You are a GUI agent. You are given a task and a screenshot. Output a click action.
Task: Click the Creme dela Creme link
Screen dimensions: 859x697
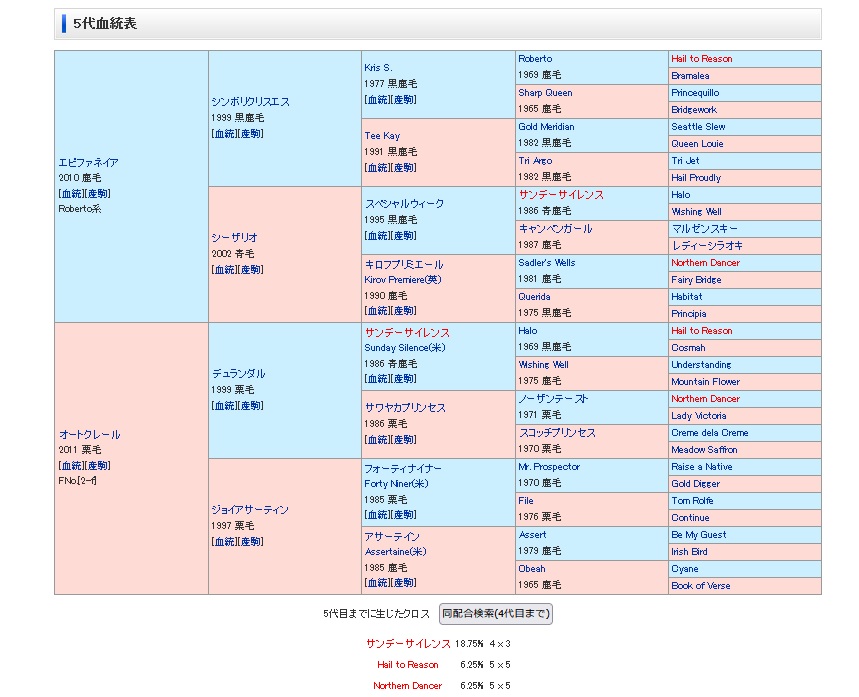pyautogui.click(x=710, y=432)
